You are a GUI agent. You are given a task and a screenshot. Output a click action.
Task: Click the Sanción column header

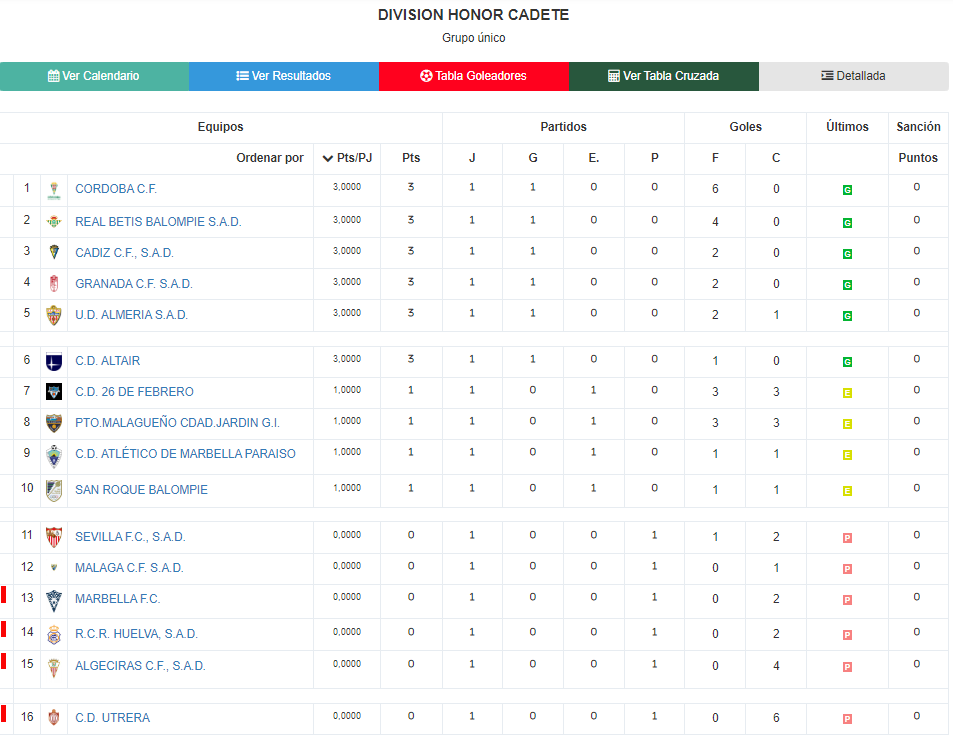click(918, 126)
